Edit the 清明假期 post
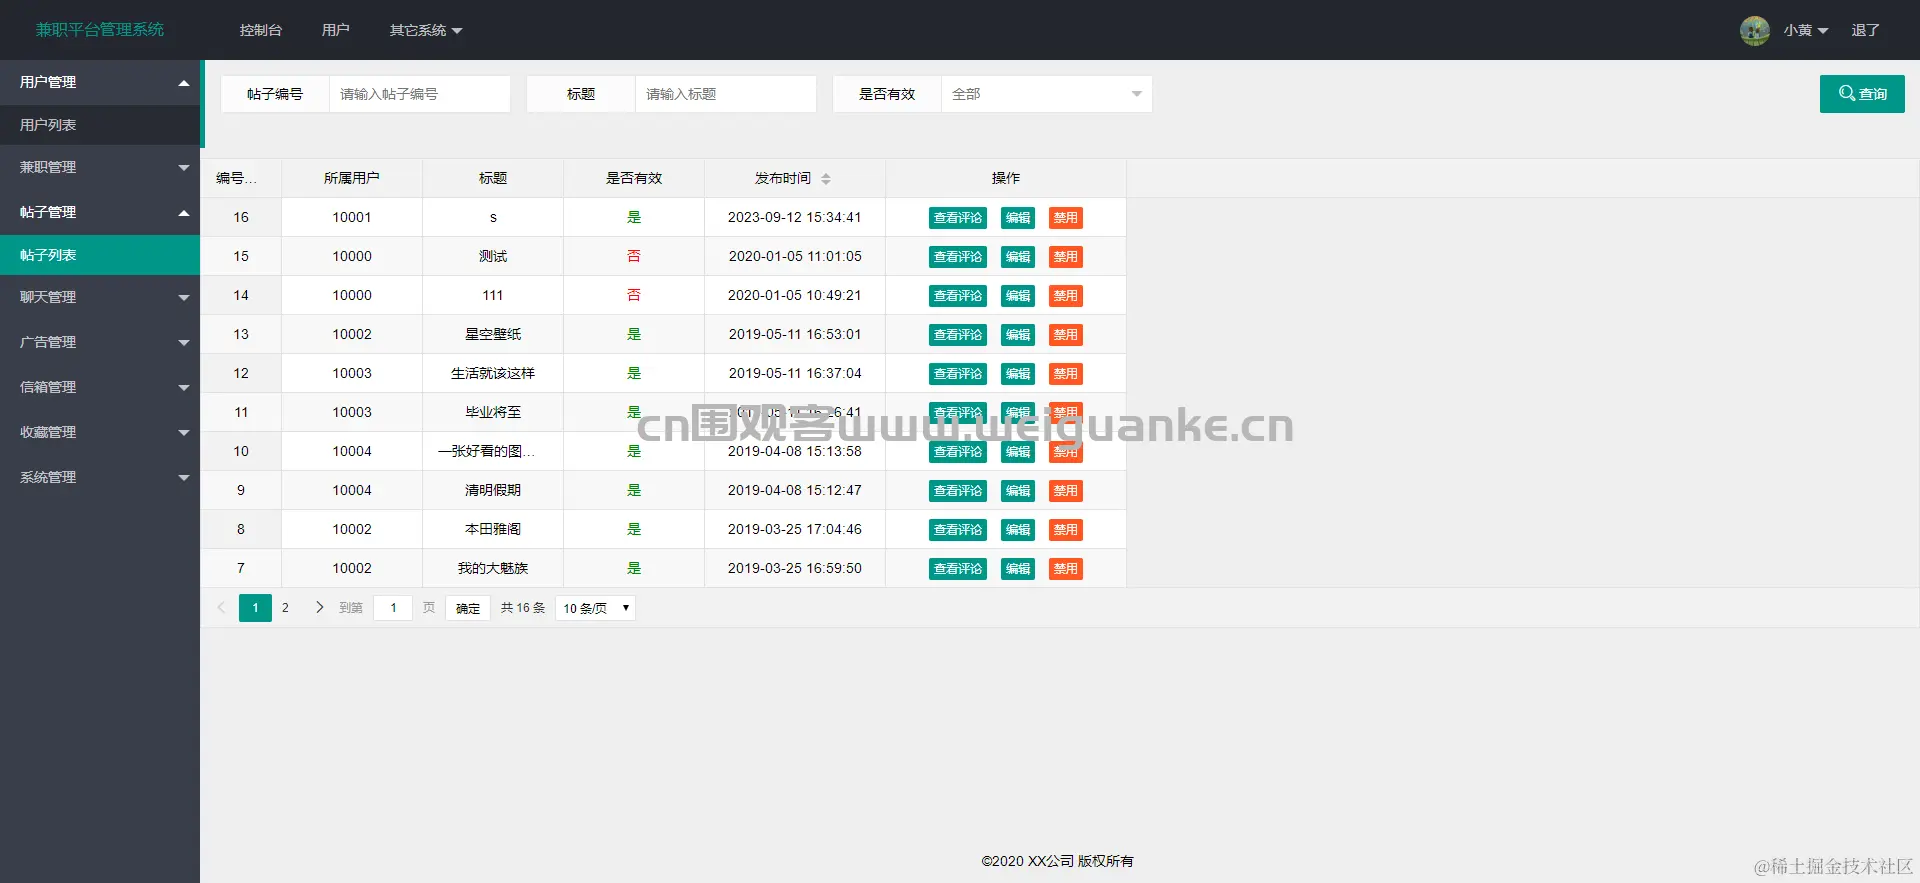1920x883 pixels. click(x=1018, y=491)
